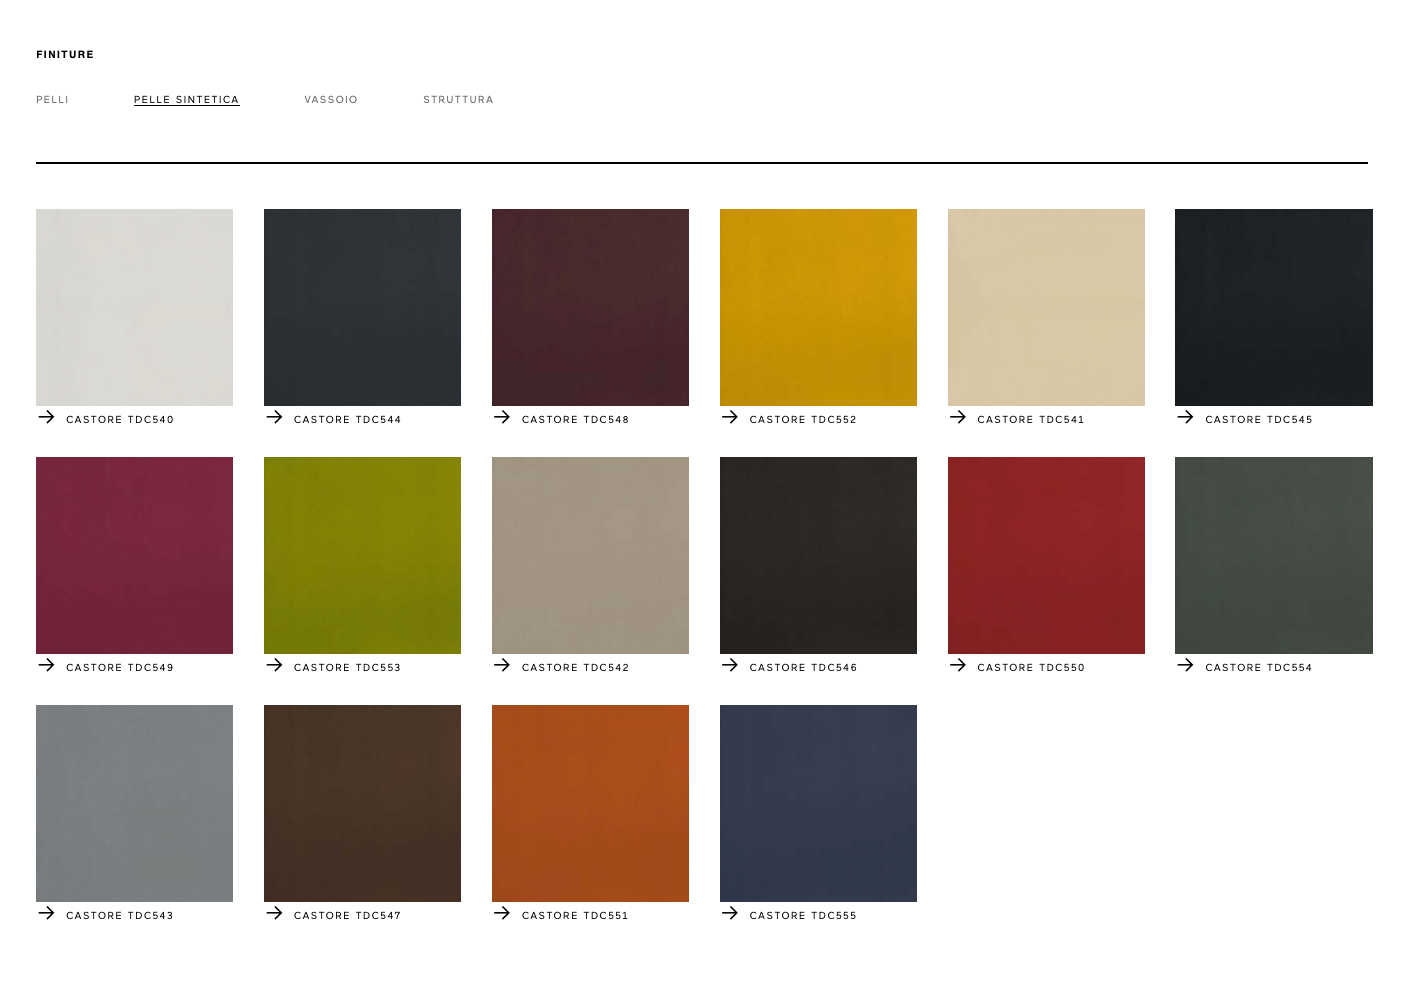
Task: Click the arrow icon beside Castore TDC543
Action: coord(46,913)
